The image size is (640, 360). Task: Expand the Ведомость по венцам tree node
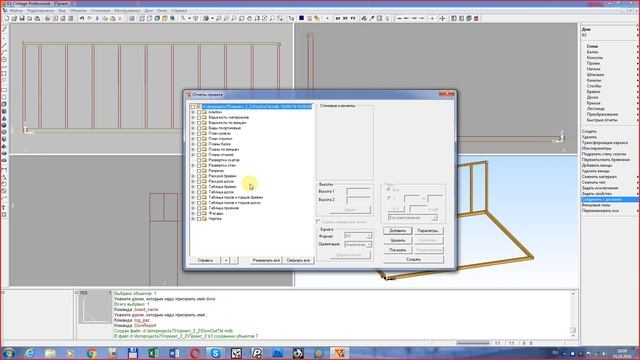click(x=193, y=122)
